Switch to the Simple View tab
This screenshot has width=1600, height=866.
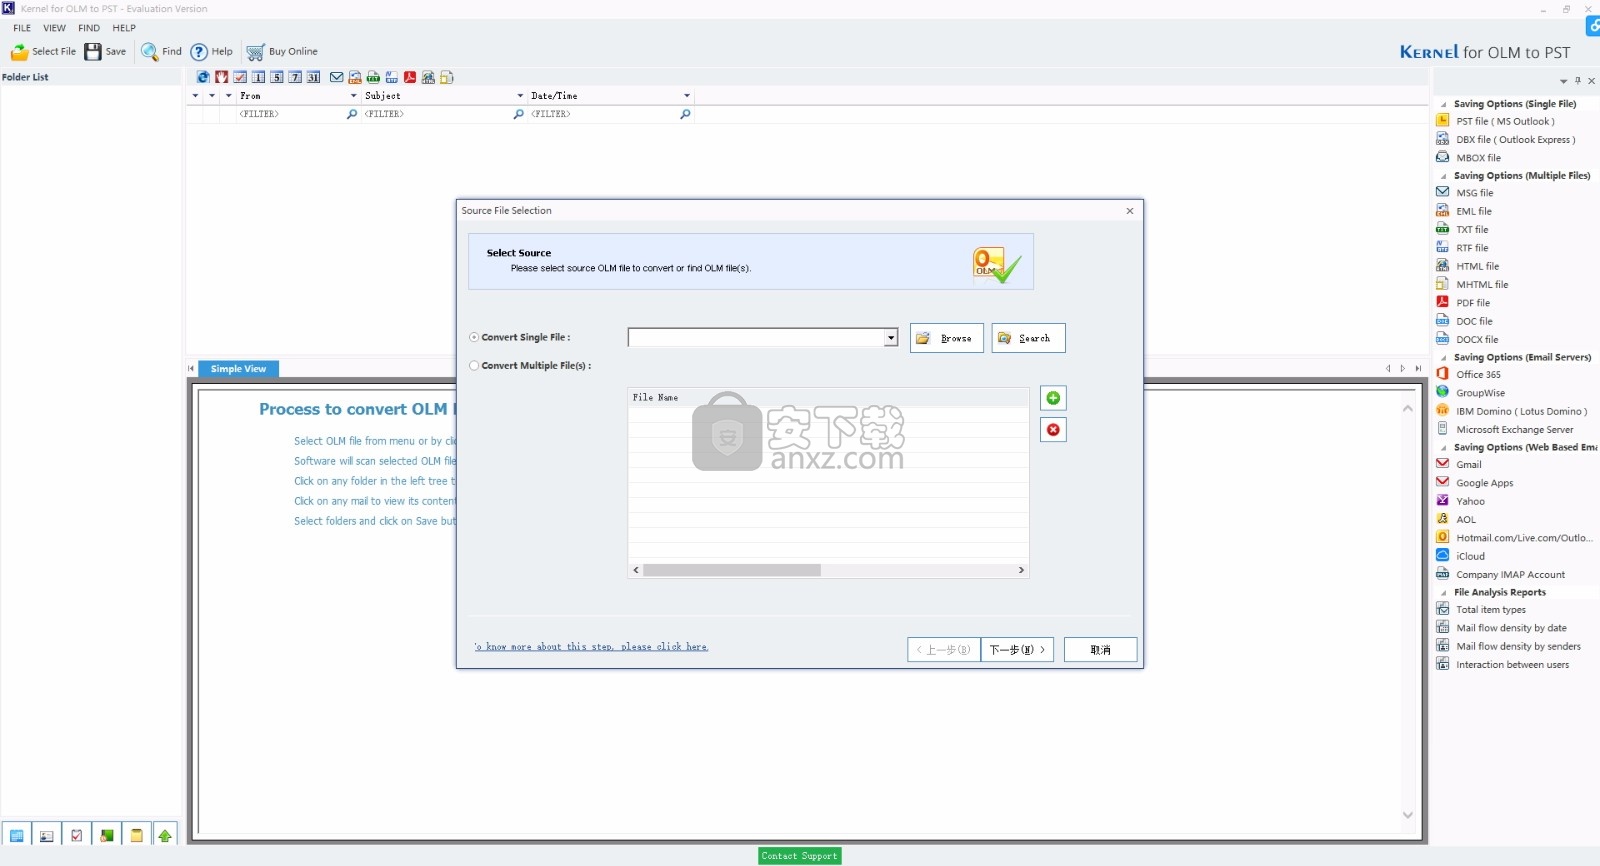pyautogui.click(x=238, y=369)
